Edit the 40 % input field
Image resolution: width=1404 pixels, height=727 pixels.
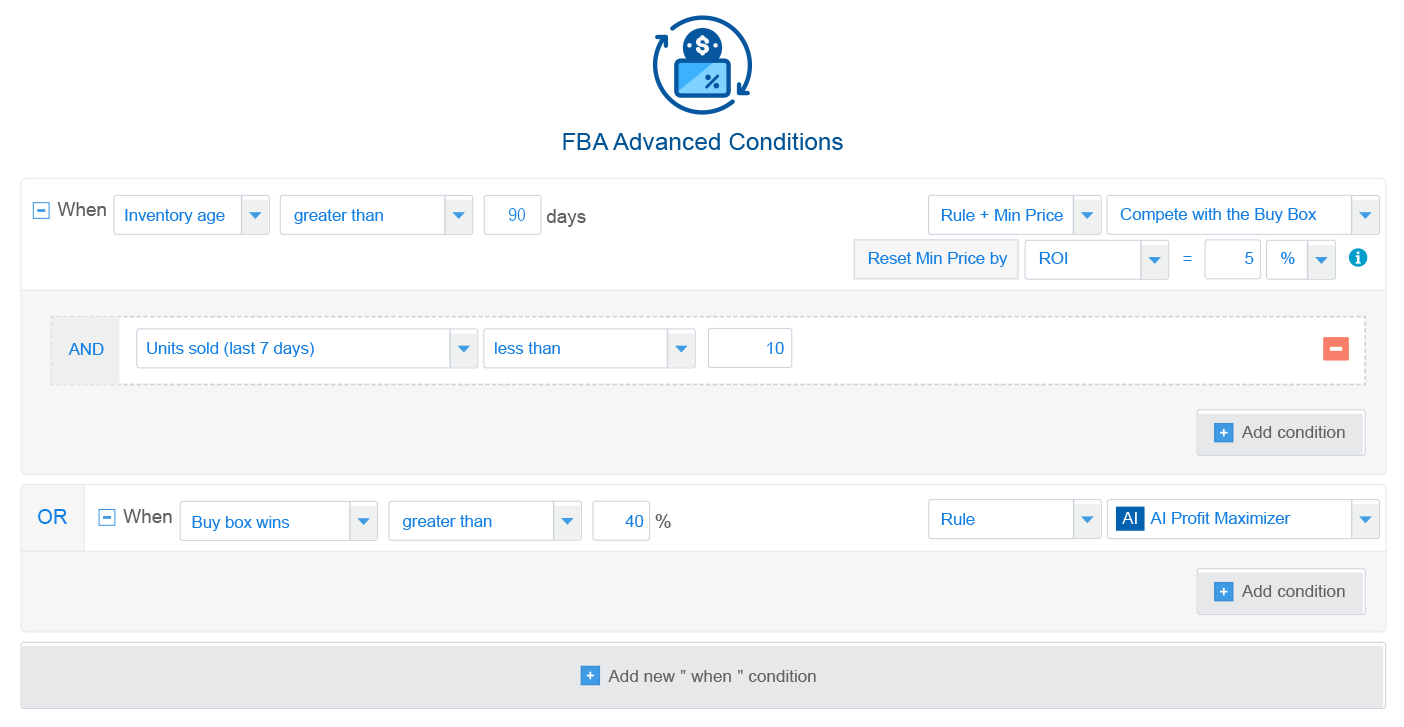621,521
